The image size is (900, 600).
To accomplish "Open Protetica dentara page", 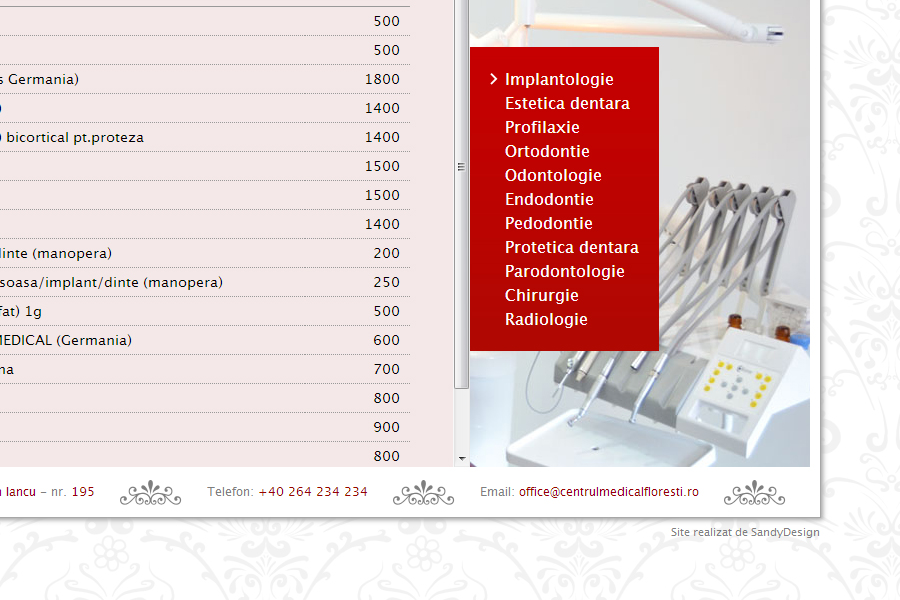I will tap(571, 247).
